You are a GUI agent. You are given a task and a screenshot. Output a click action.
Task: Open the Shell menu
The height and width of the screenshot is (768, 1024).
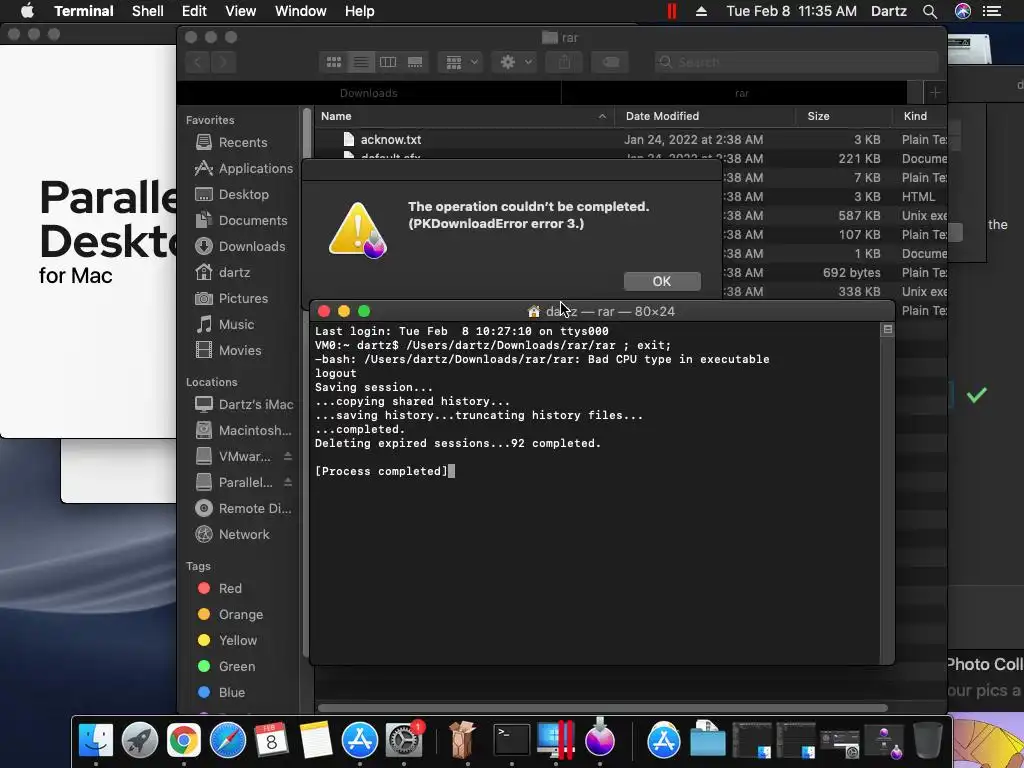point(148,11)
